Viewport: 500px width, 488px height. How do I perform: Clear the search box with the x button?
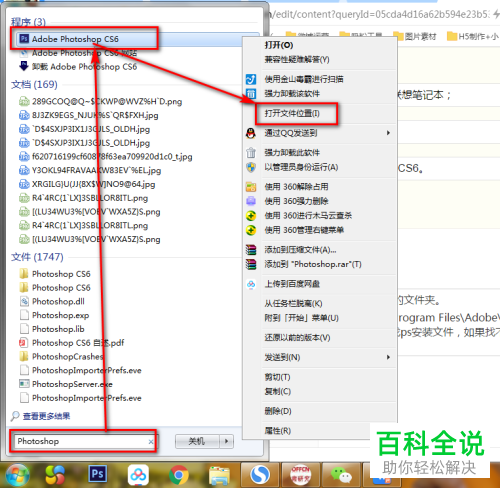tap(151, 442)
